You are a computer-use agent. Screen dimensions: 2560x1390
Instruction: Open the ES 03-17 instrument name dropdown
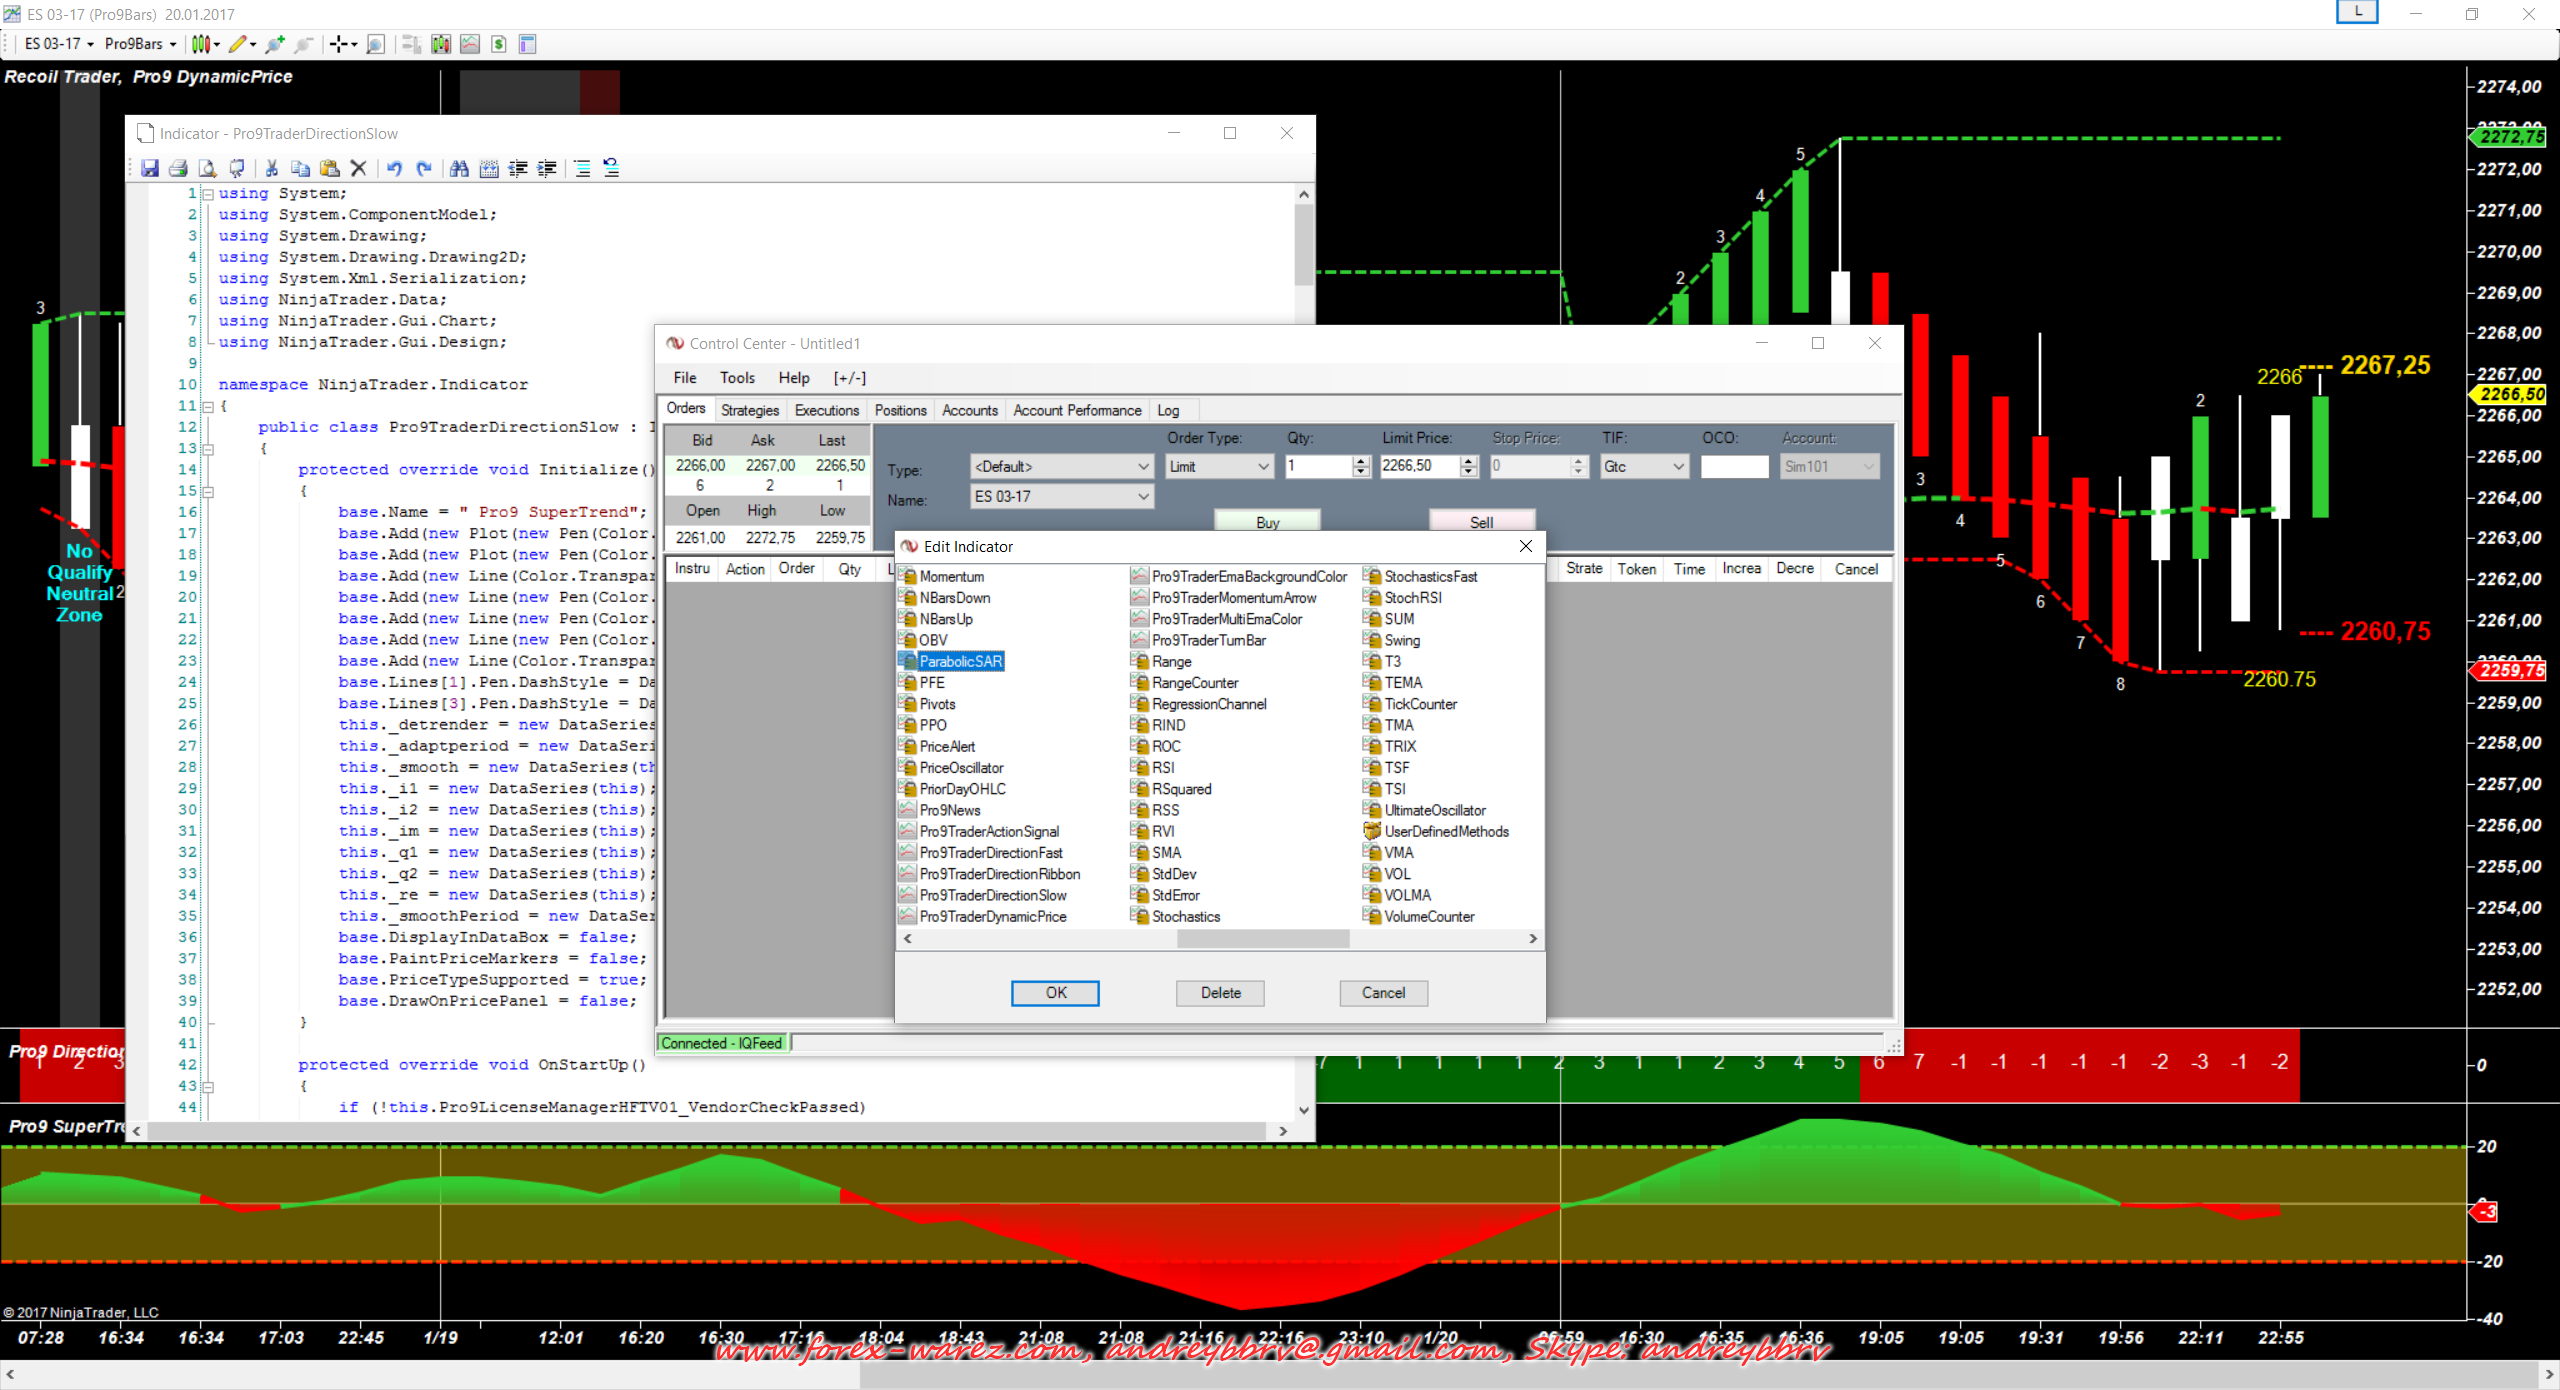coord(1143,497)
